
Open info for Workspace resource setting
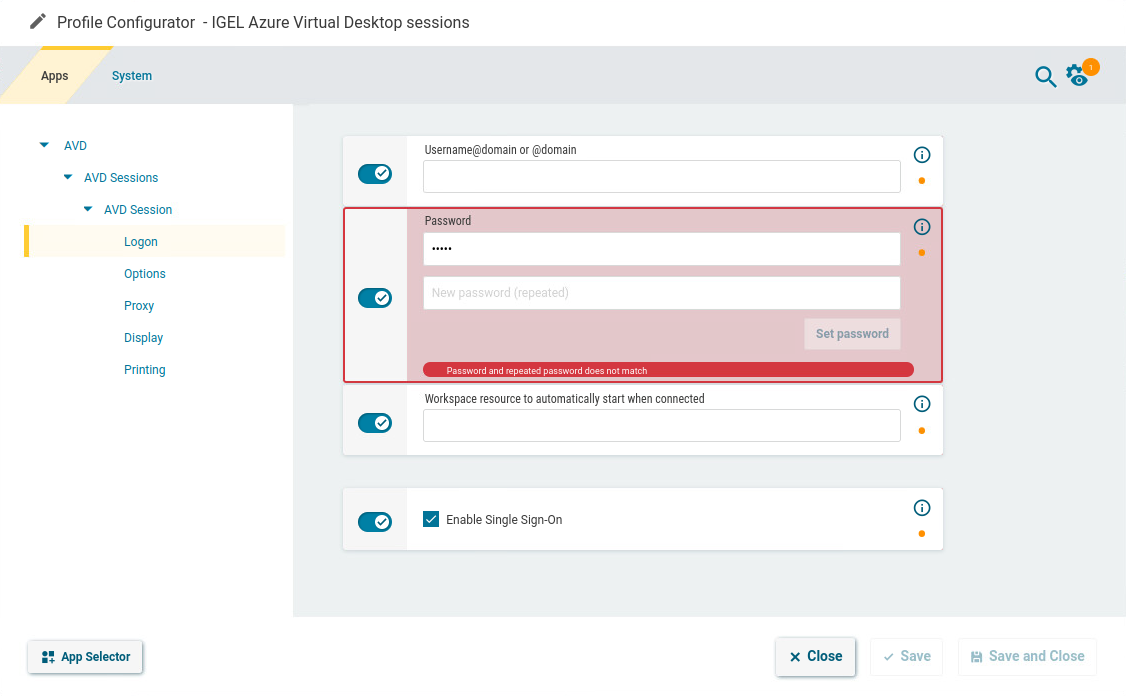[922, 404]
